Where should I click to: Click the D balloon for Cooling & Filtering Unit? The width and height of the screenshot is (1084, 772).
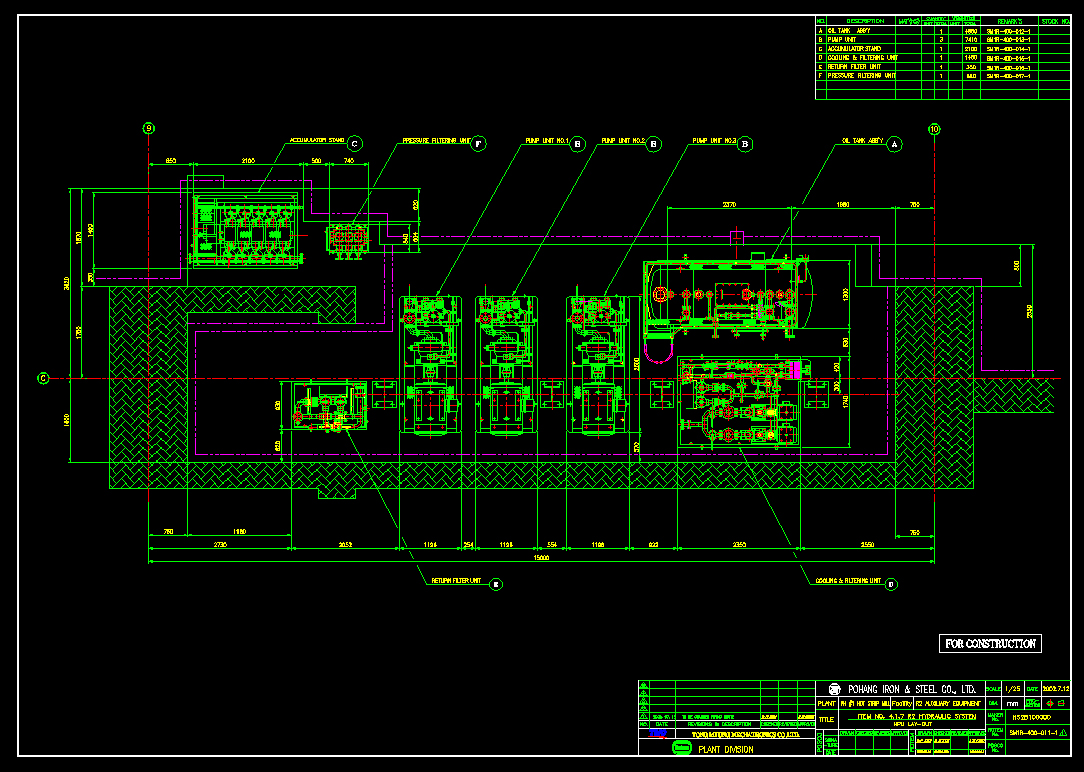[890, 584]
